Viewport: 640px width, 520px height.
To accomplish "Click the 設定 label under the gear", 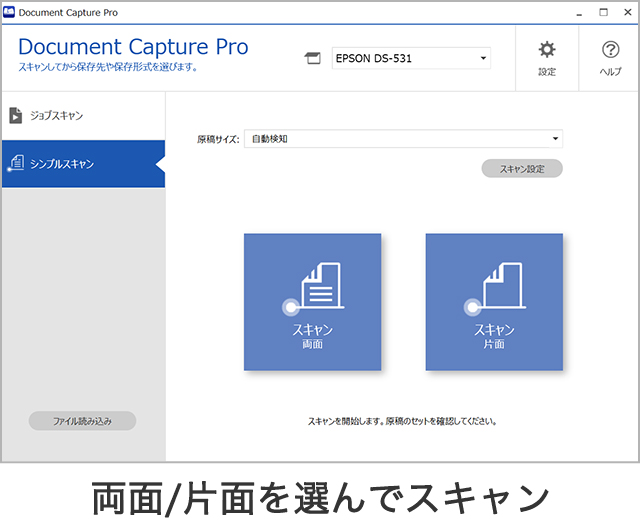I will point(547,72).
